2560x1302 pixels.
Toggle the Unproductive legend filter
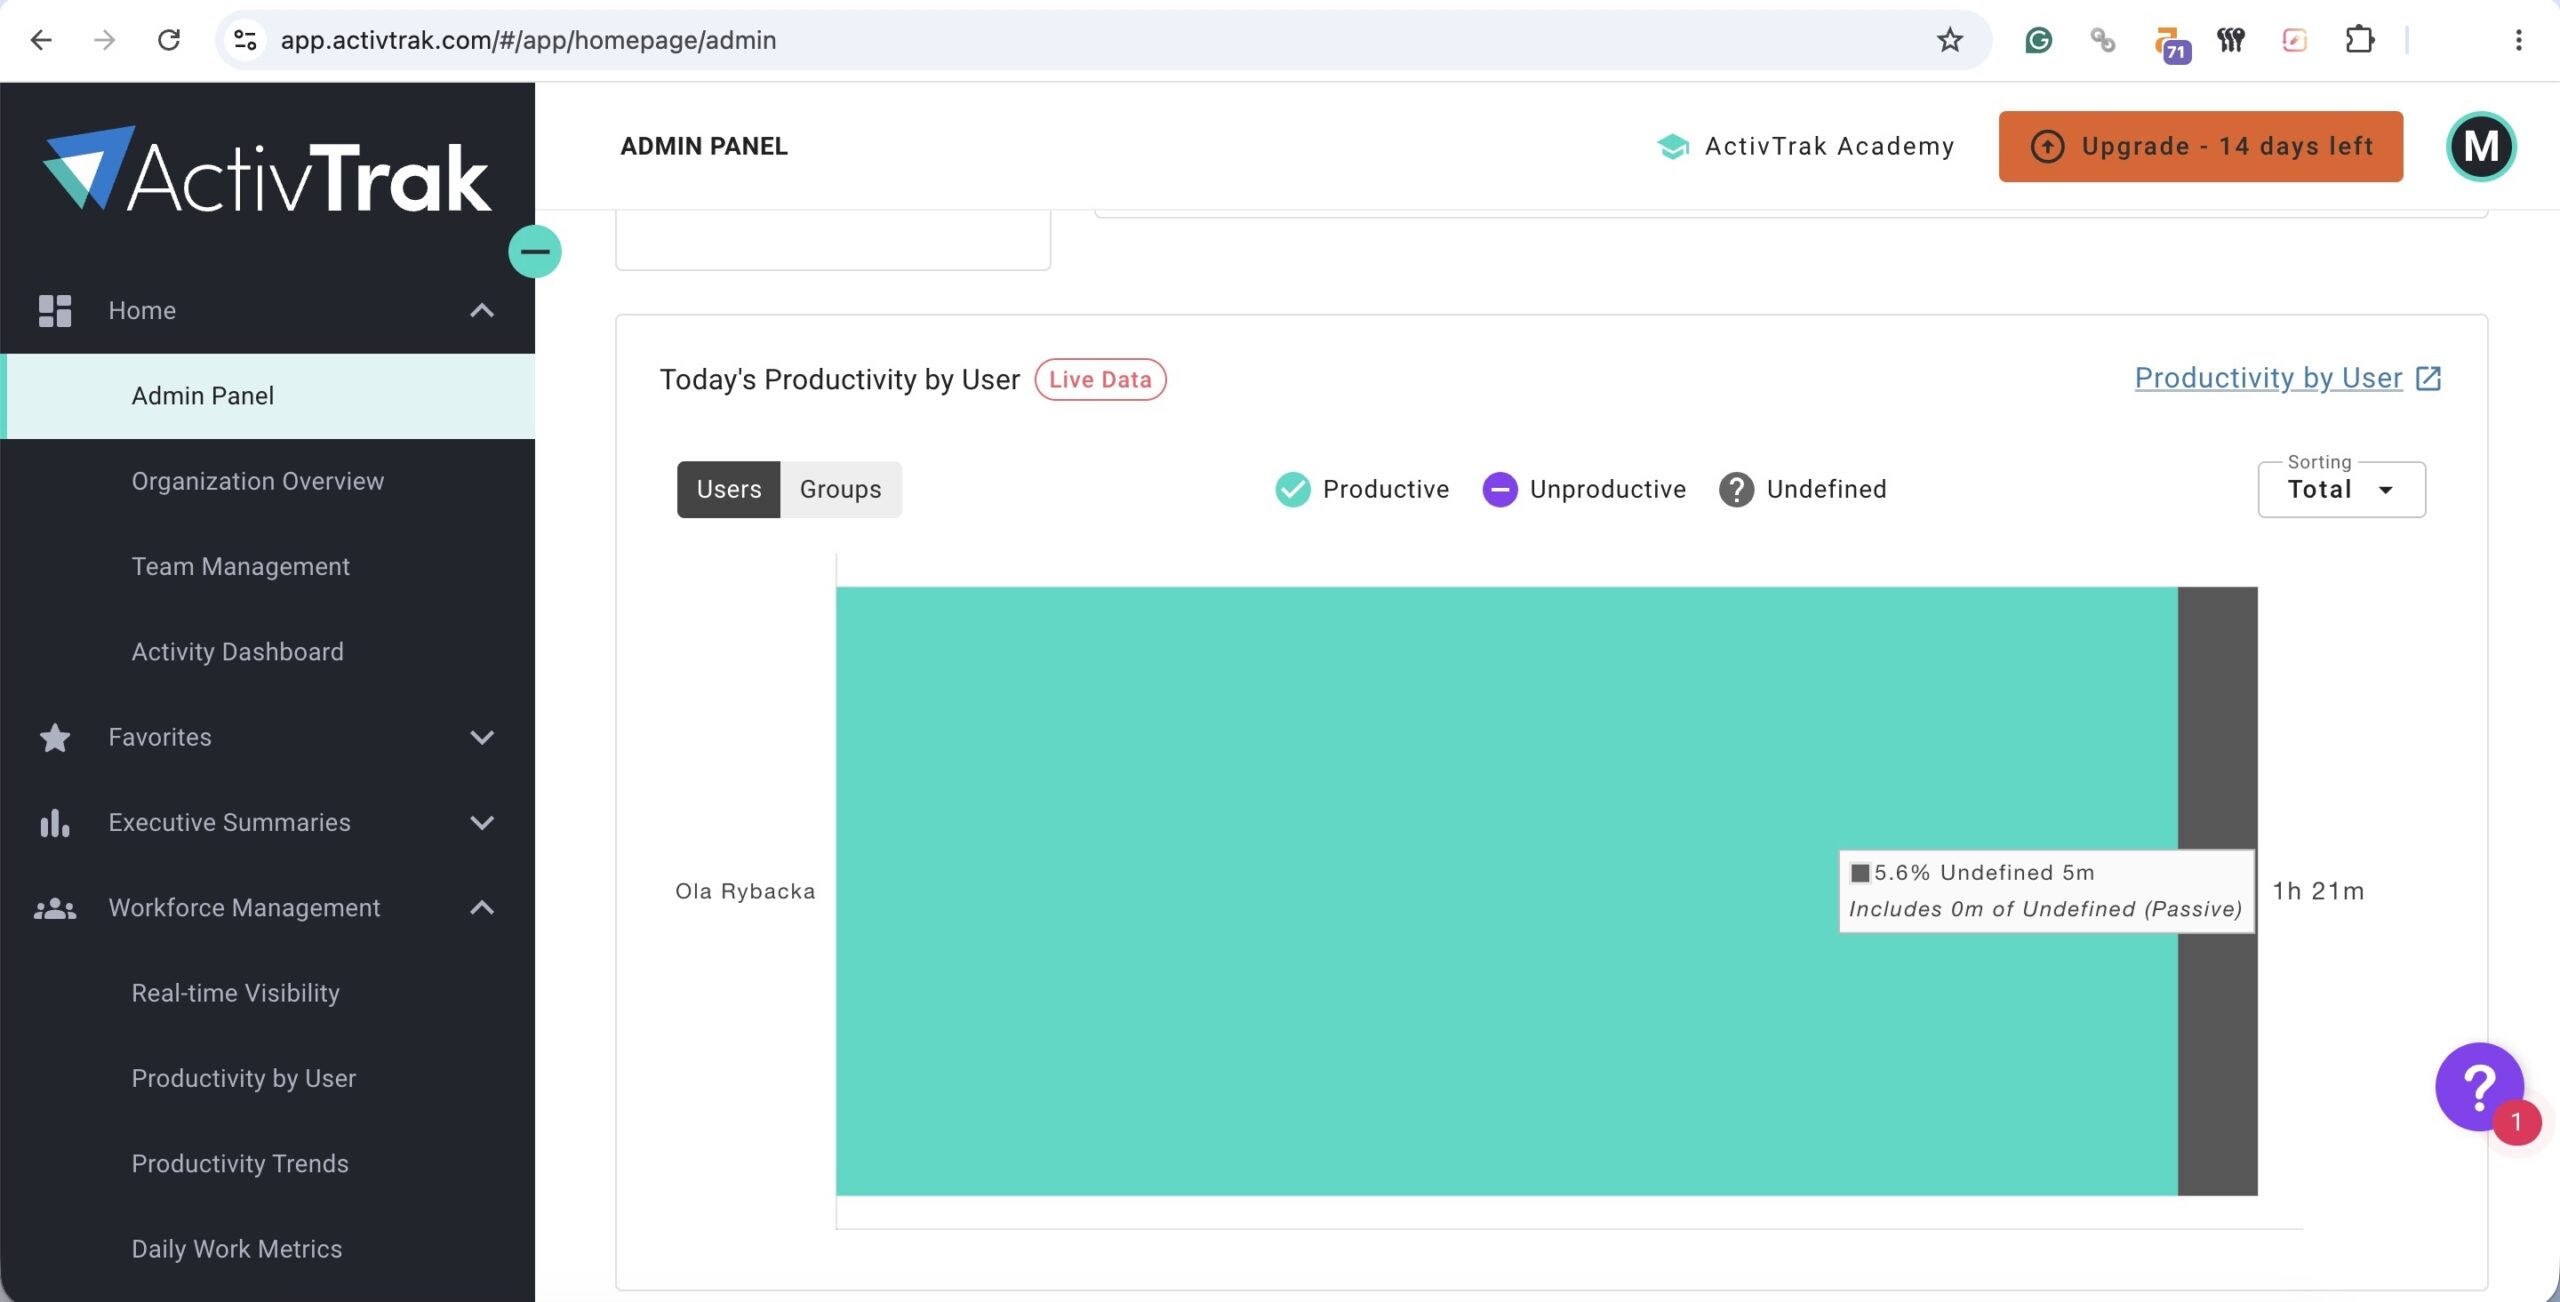point(1584,490)
